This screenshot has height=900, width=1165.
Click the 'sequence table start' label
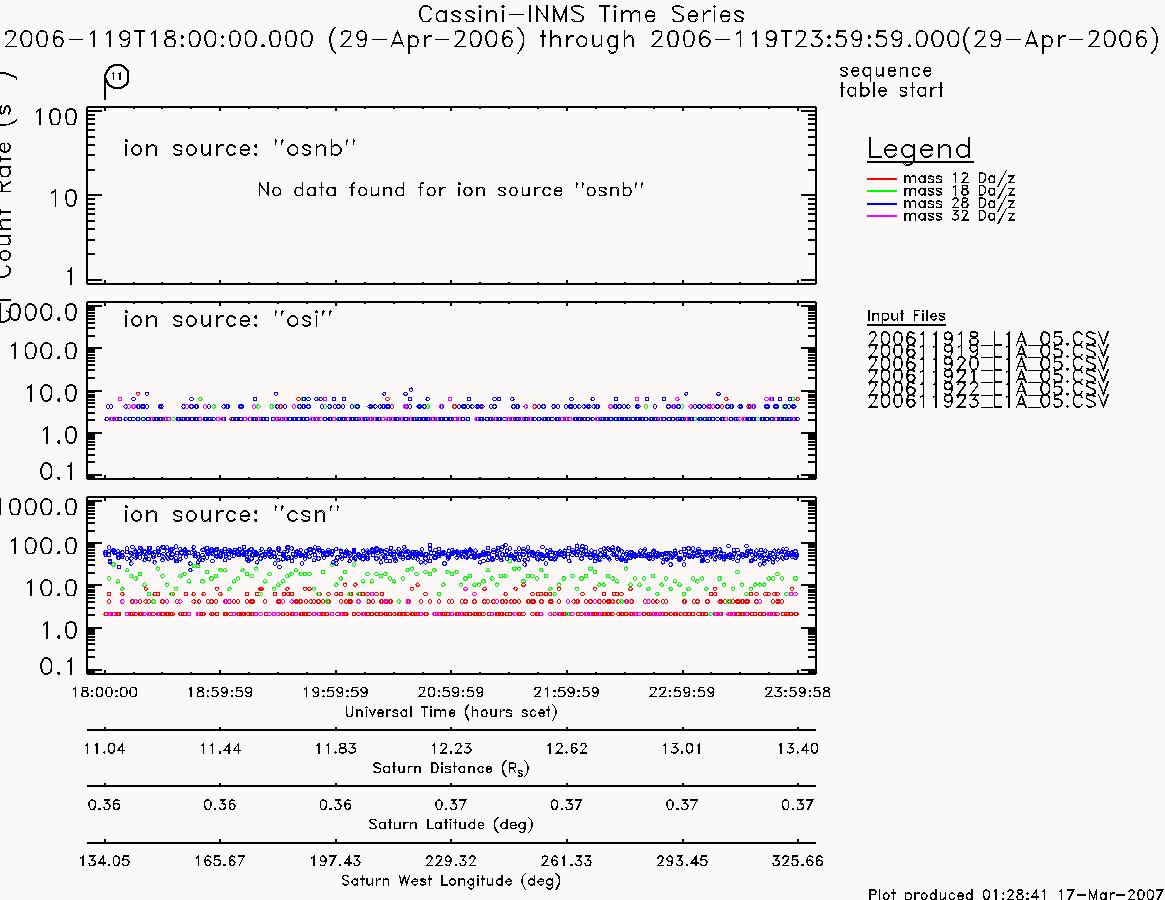pyautogui.click(x=891, y=80)
